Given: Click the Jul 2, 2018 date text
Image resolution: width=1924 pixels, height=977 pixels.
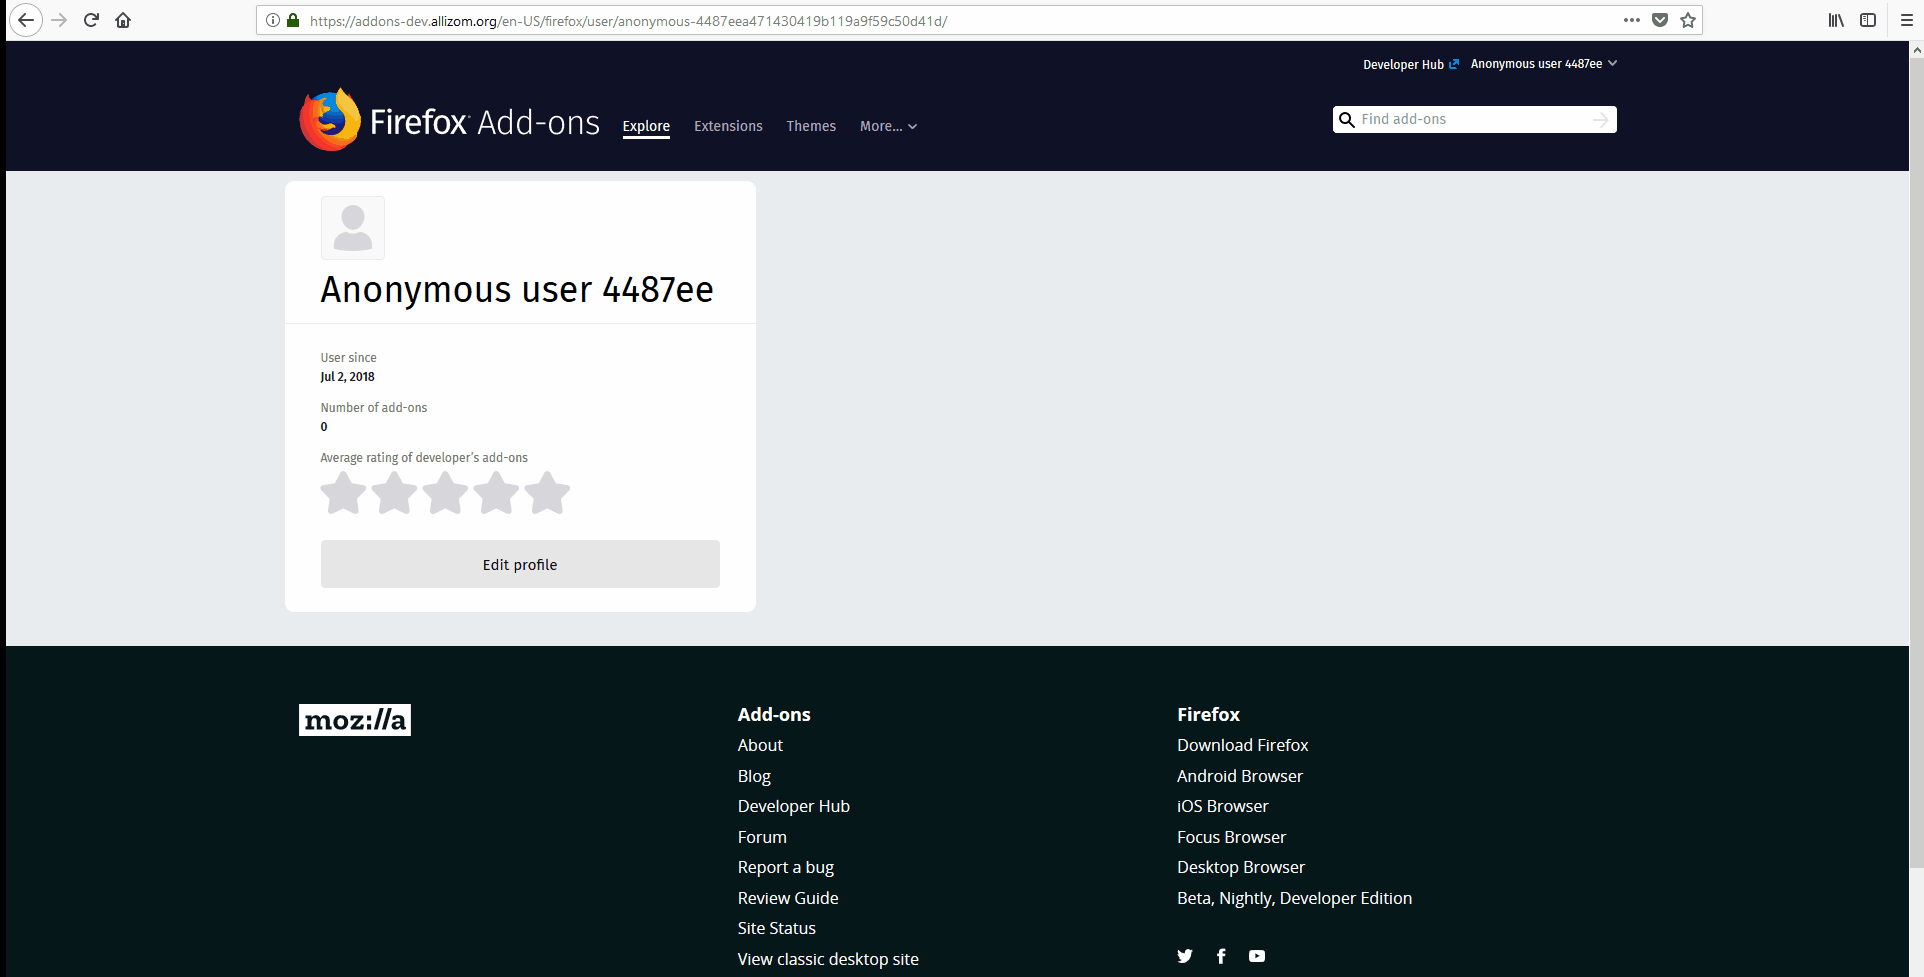Looking at the screenshot, I should pyautogui.click(x=348, y=377).
